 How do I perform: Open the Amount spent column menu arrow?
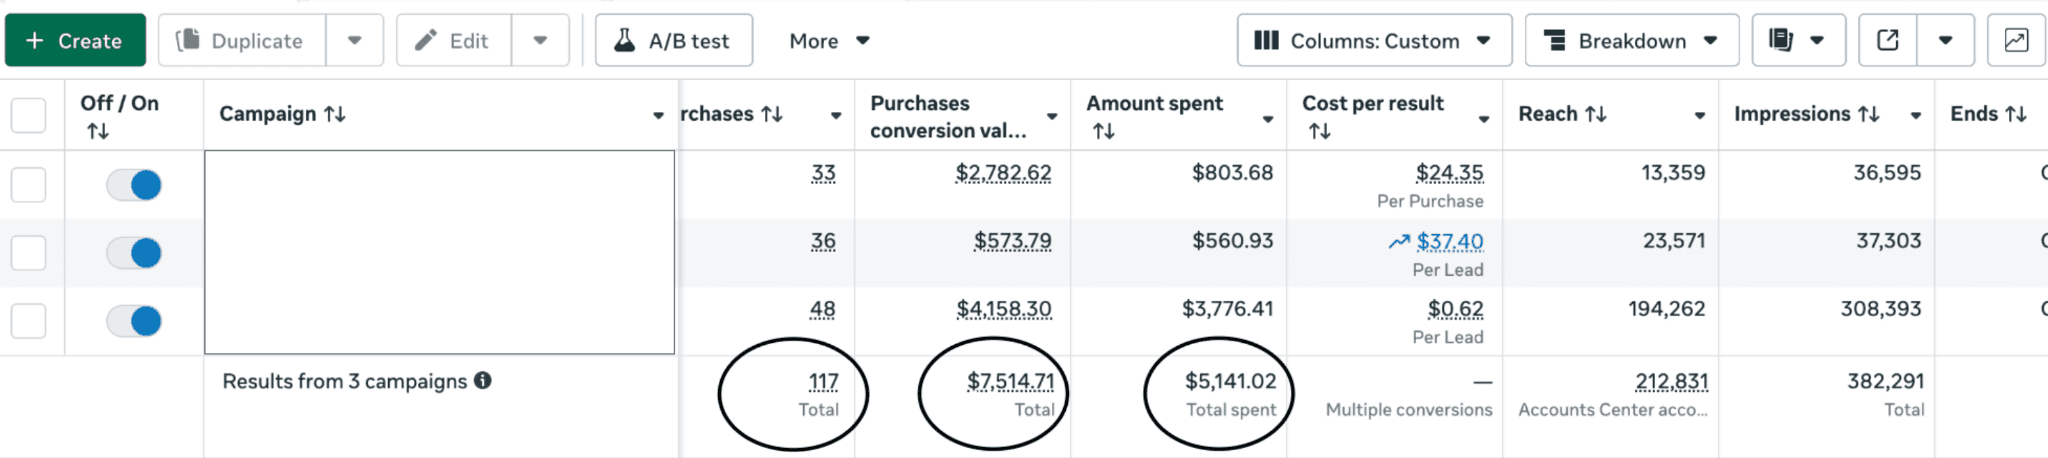tap(1268, 119)
